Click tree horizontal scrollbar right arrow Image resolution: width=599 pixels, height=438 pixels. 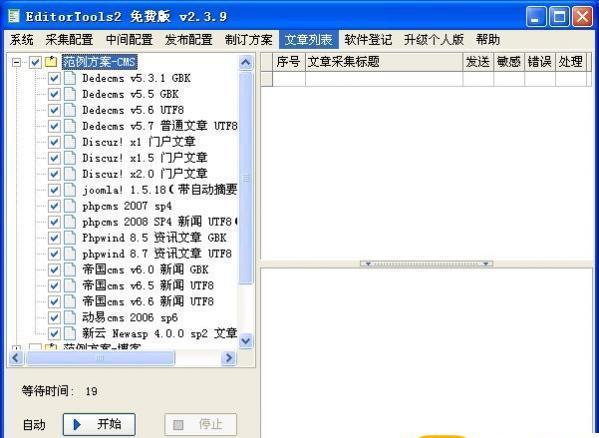(229, 358)
